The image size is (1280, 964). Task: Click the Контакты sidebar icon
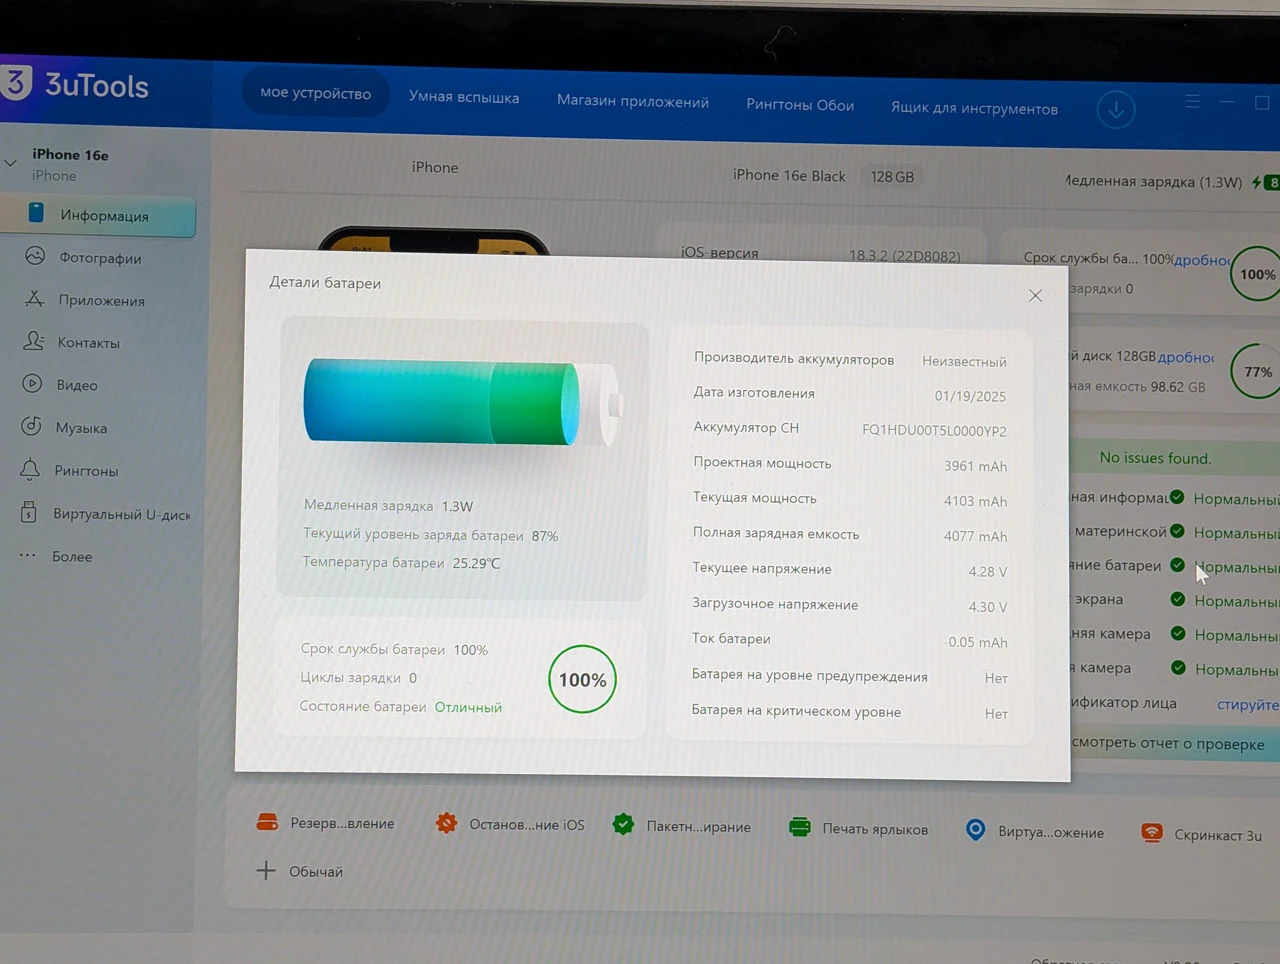[x=34, y=341]
